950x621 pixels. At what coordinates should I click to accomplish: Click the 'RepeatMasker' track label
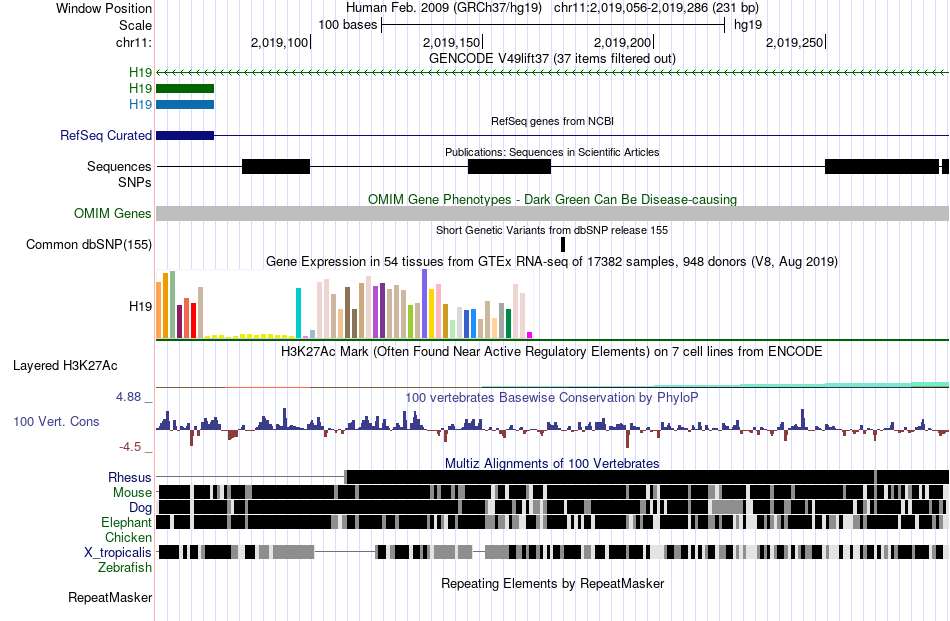pyautogui.click(x=110, y=598)
